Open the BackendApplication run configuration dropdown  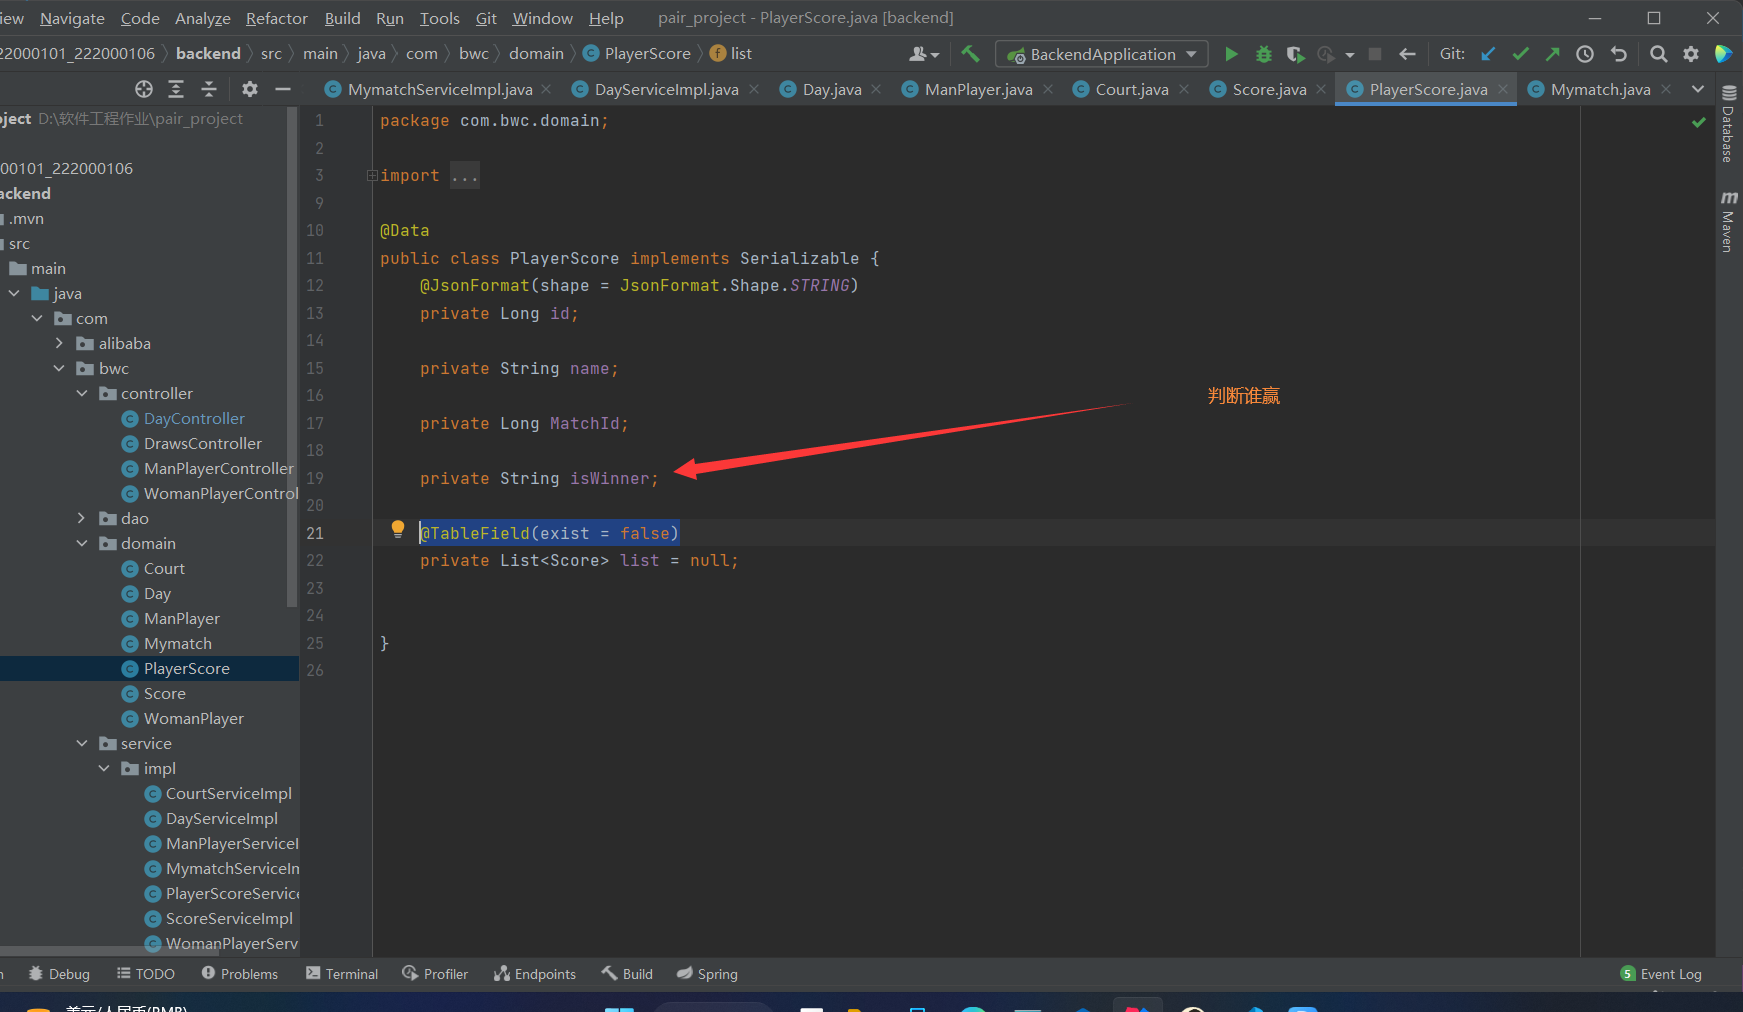(1102, 54)
